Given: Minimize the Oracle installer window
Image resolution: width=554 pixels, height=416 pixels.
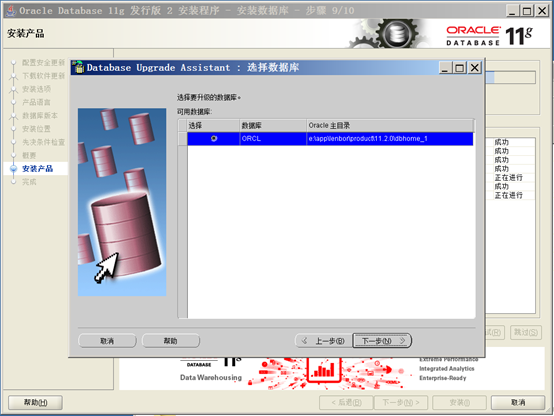Looking at the screenshot, I should coord(512,11).
